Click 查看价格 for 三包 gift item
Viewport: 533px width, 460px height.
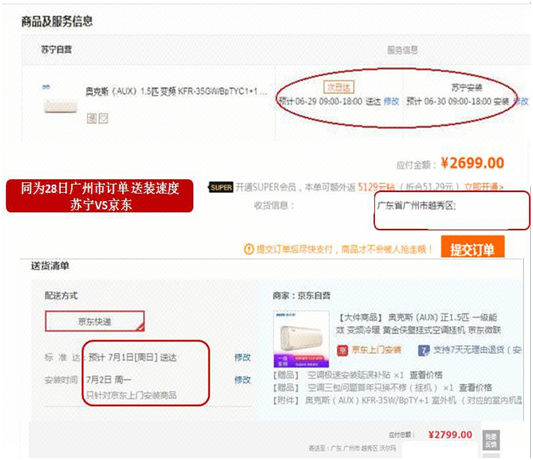tap(476, 388)
